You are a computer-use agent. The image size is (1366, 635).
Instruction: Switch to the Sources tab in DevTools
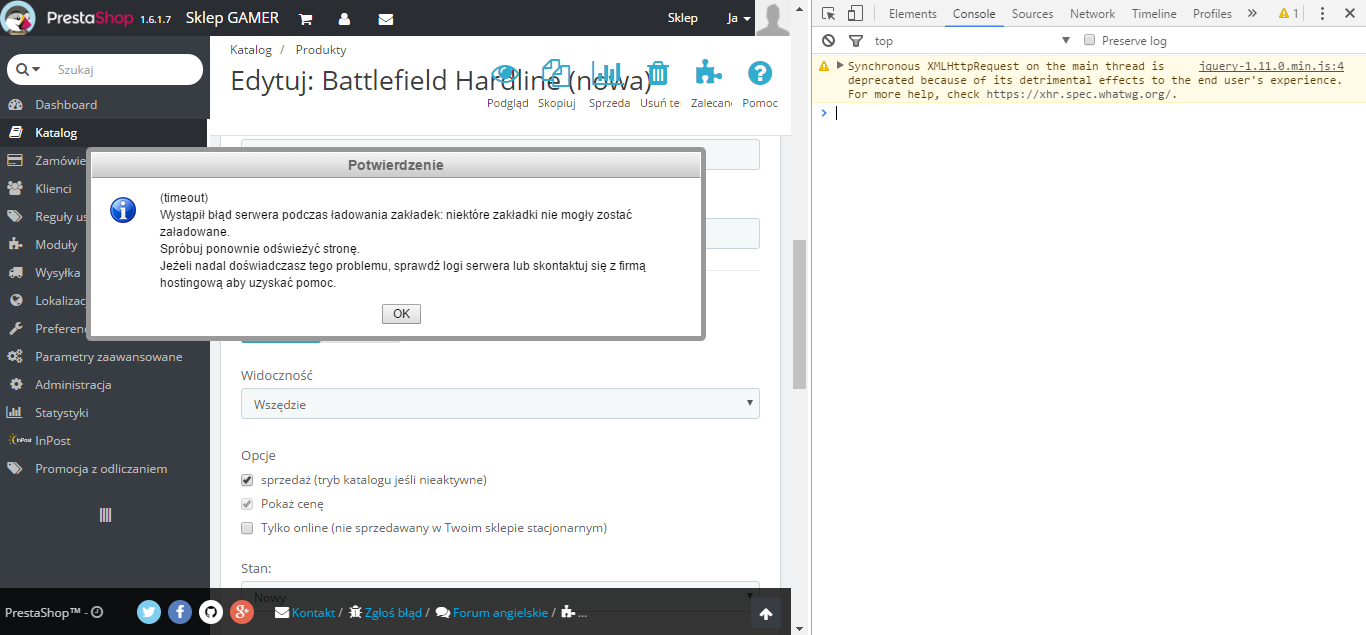(1032, 14)
